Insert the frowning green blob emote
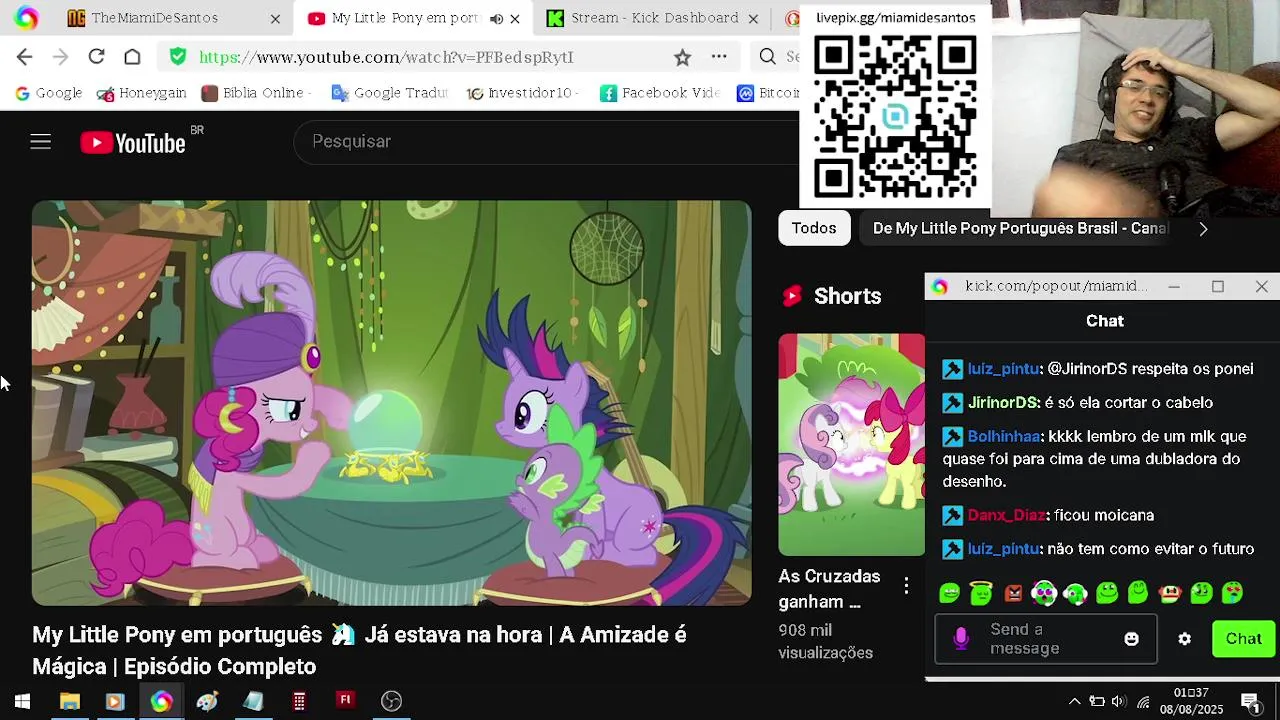Viewport: 1280px width, 720px height. pyautogui.click(x=1107, y=594)
